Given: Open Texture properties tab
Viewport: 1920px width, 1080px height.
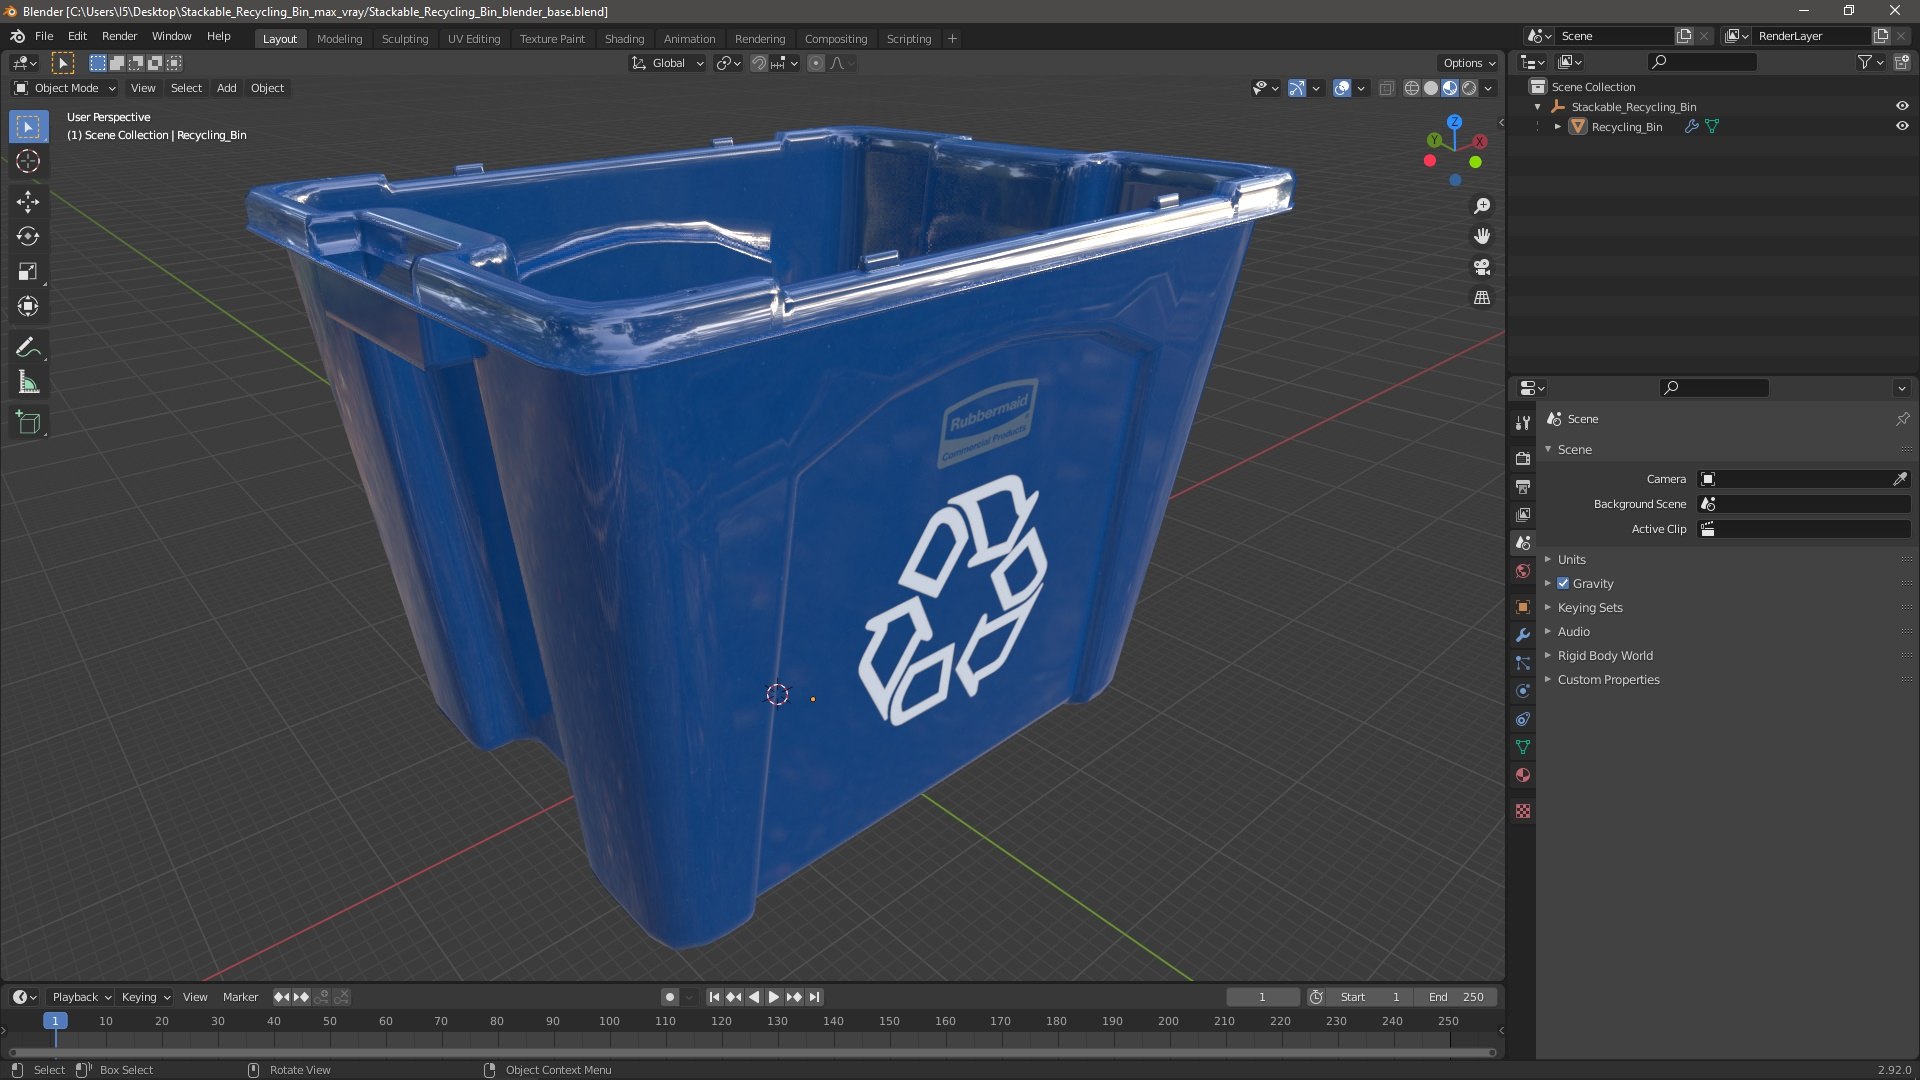Looking at the screenshot, I should (x=1522, y=811).
